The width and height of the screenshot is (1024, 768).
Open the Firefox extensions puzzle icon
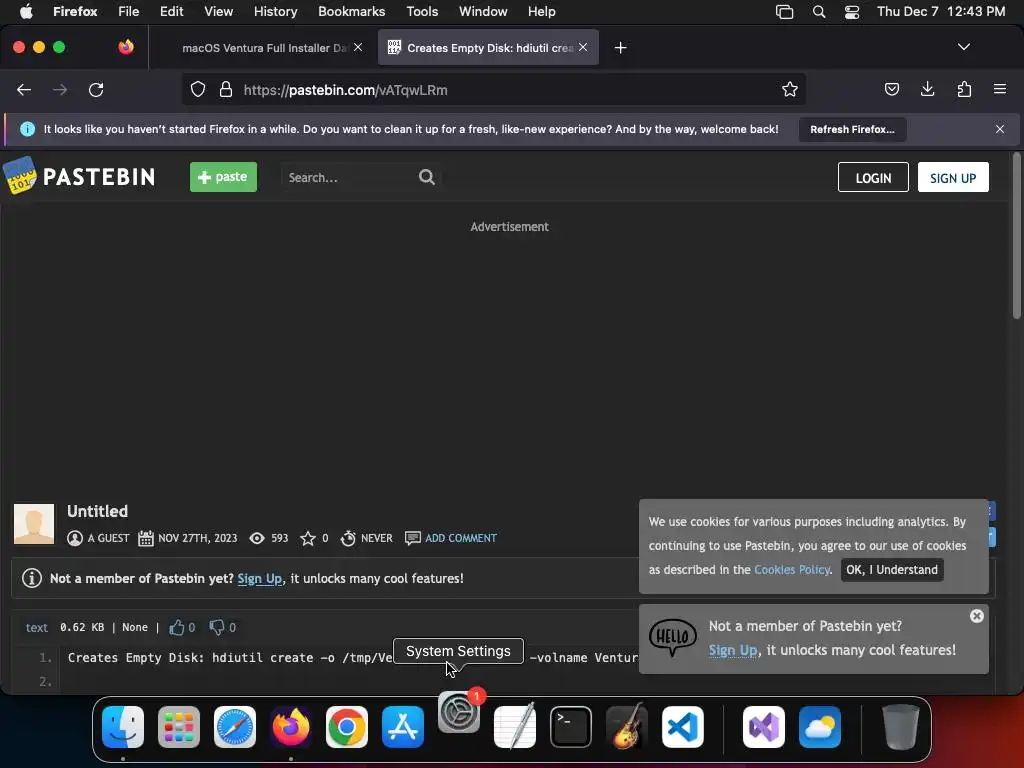coord(964,89)
